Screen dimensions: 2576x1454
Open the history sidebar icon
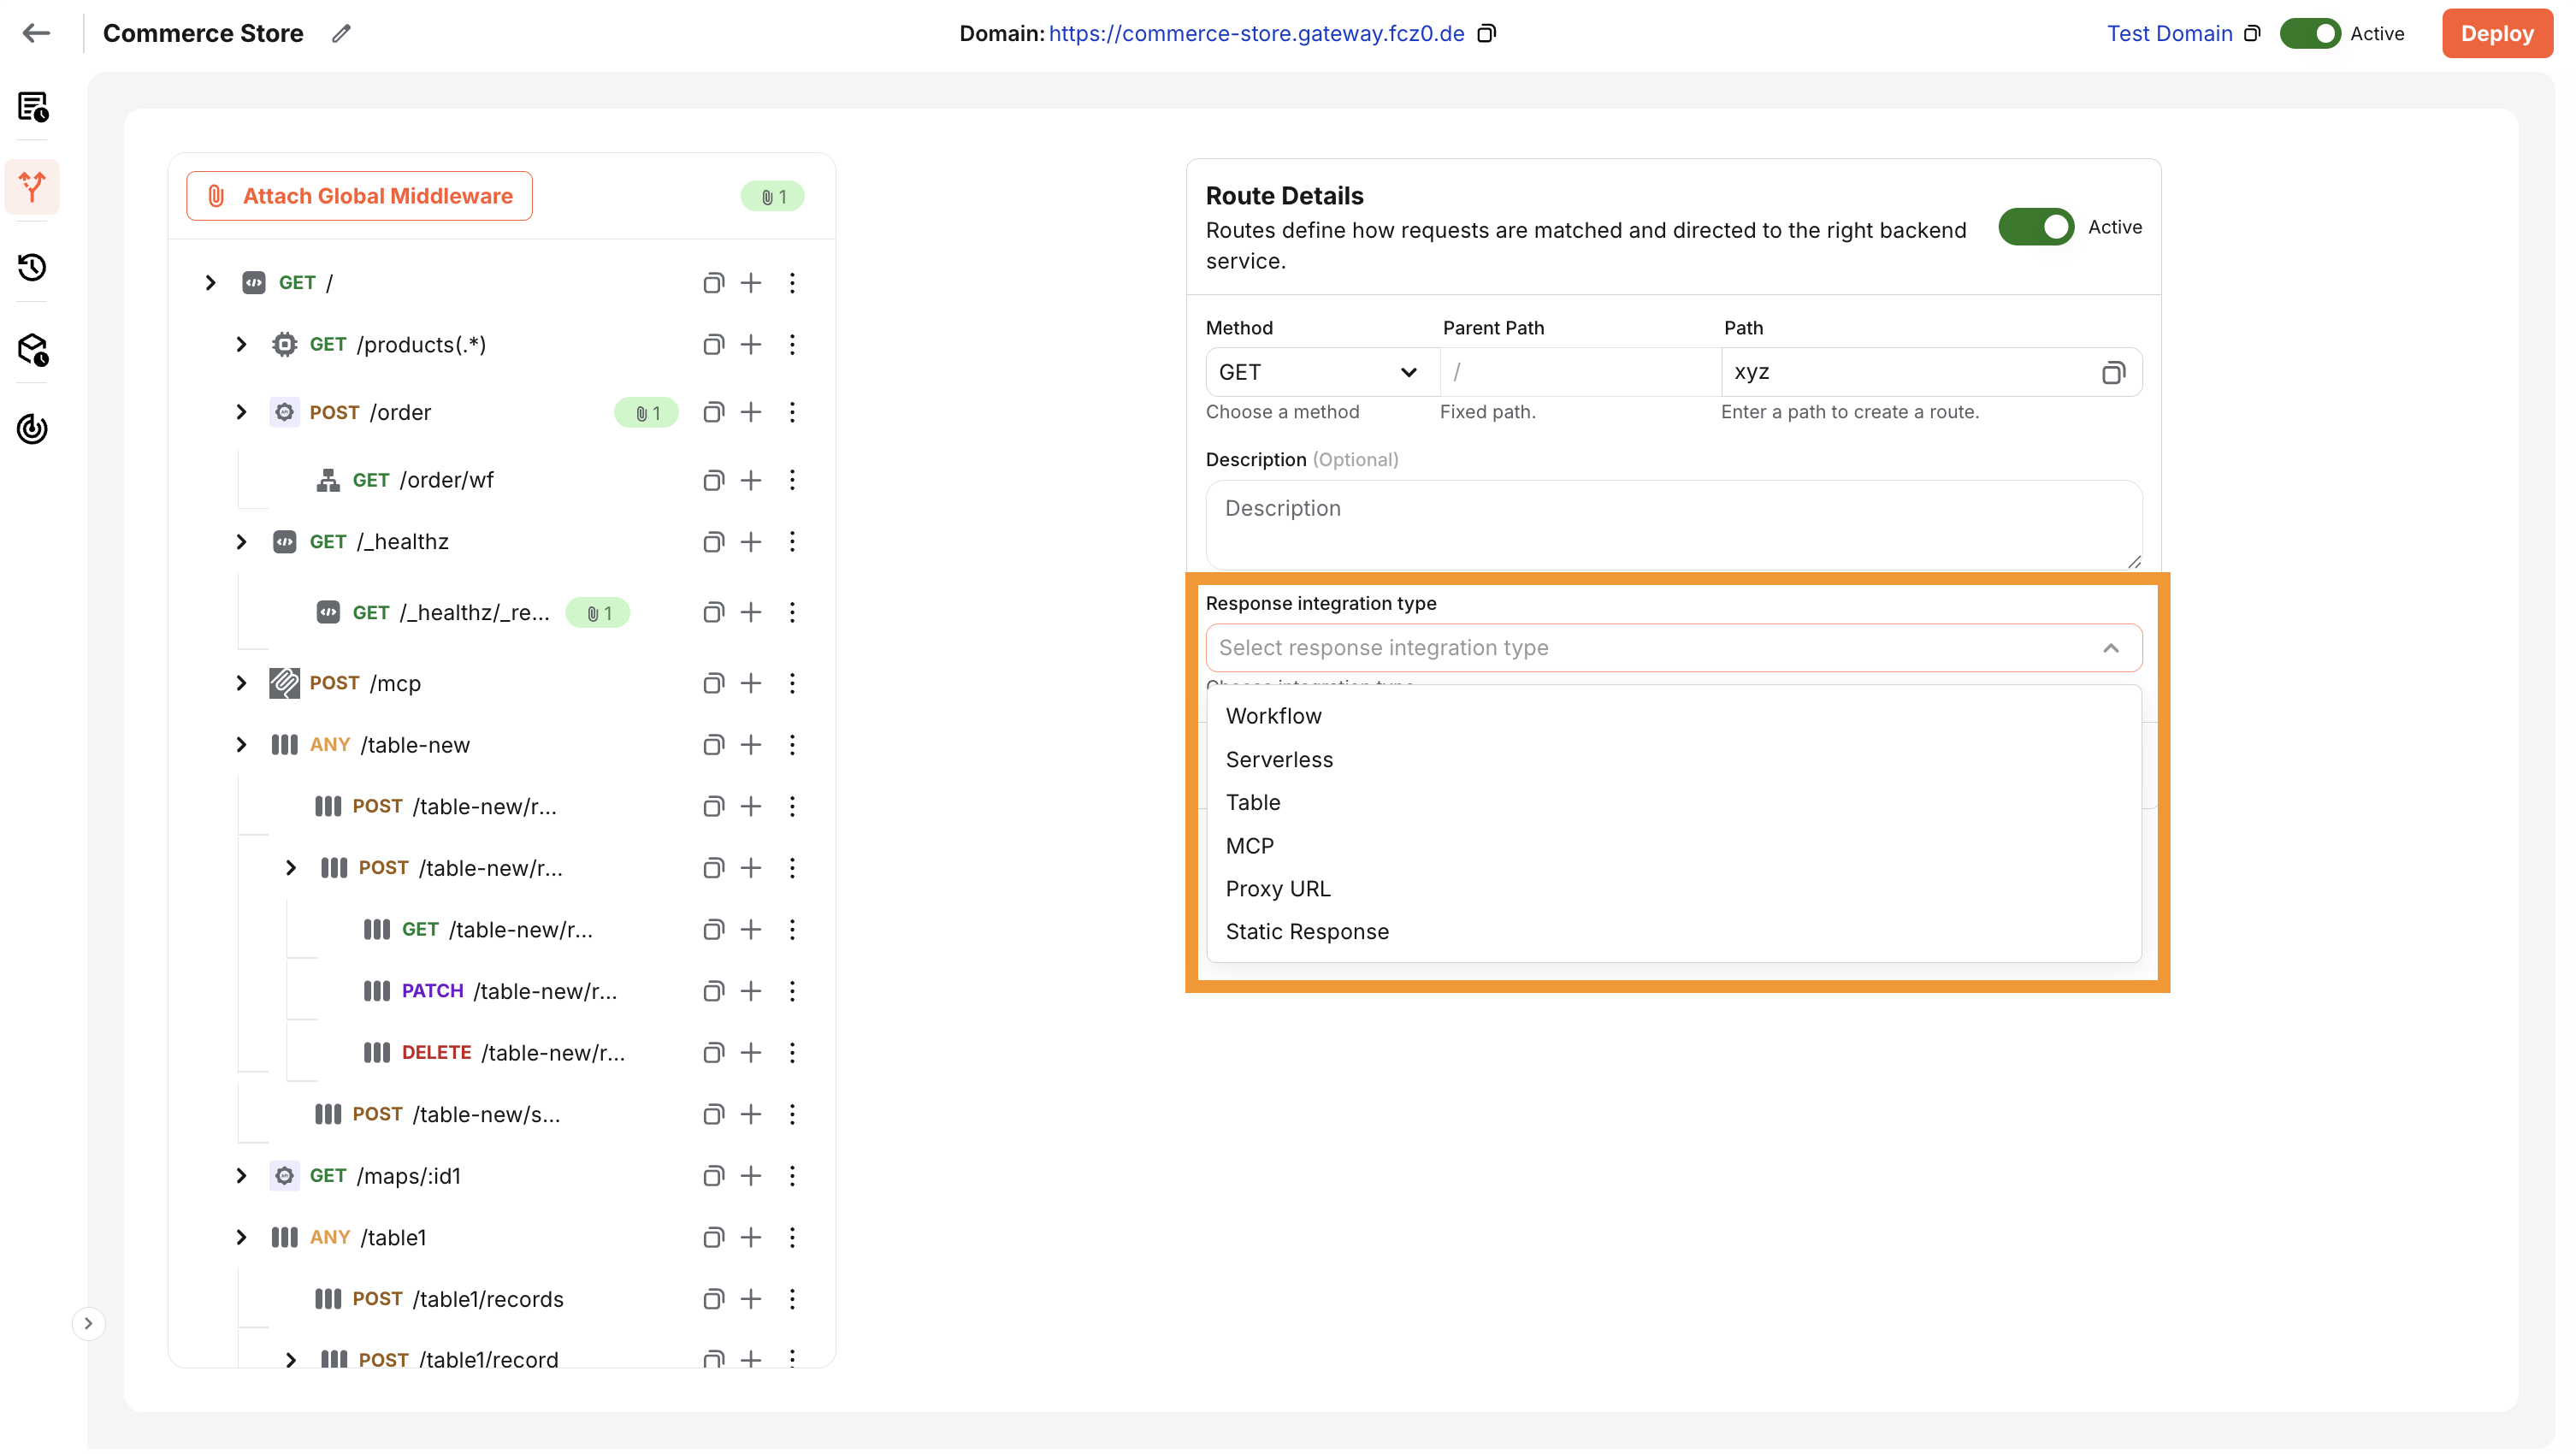coord(33,267)
